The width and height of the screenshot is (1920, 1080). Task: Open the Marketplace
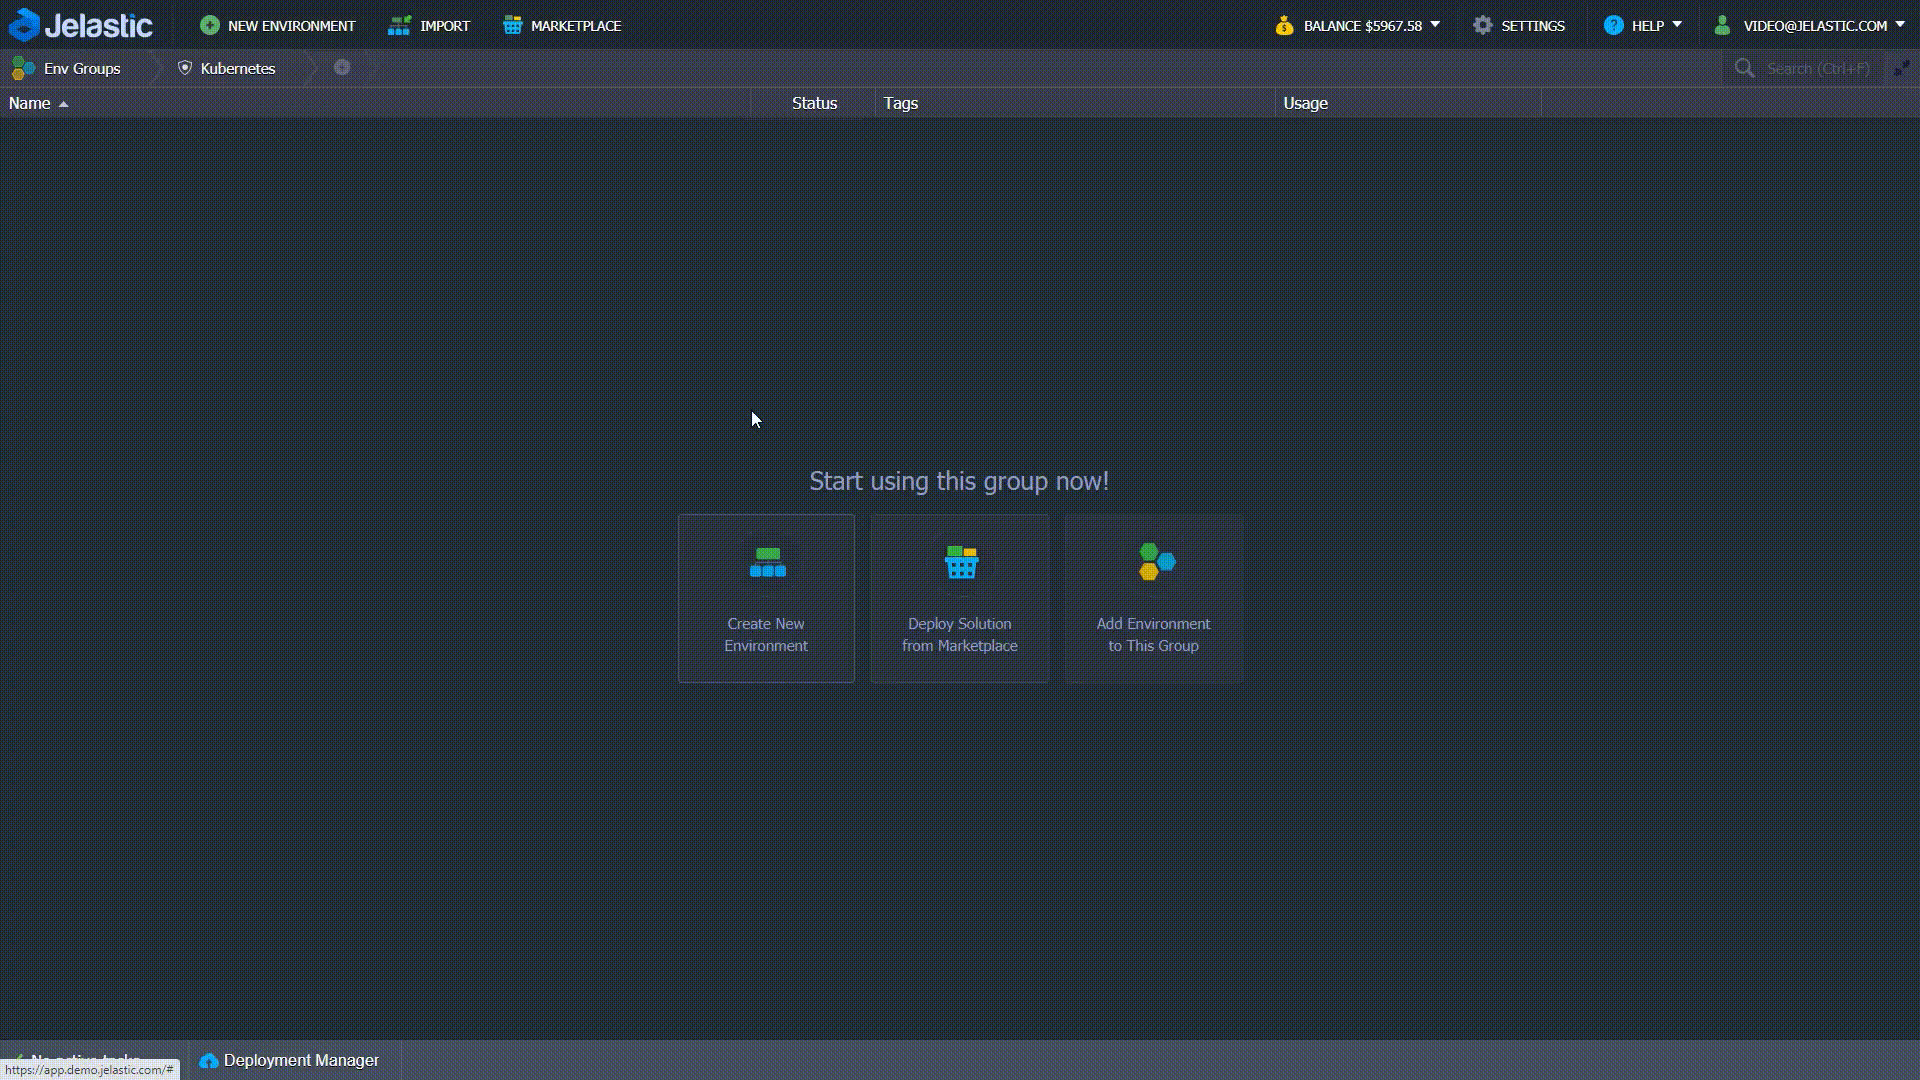(x=562, y=26)
